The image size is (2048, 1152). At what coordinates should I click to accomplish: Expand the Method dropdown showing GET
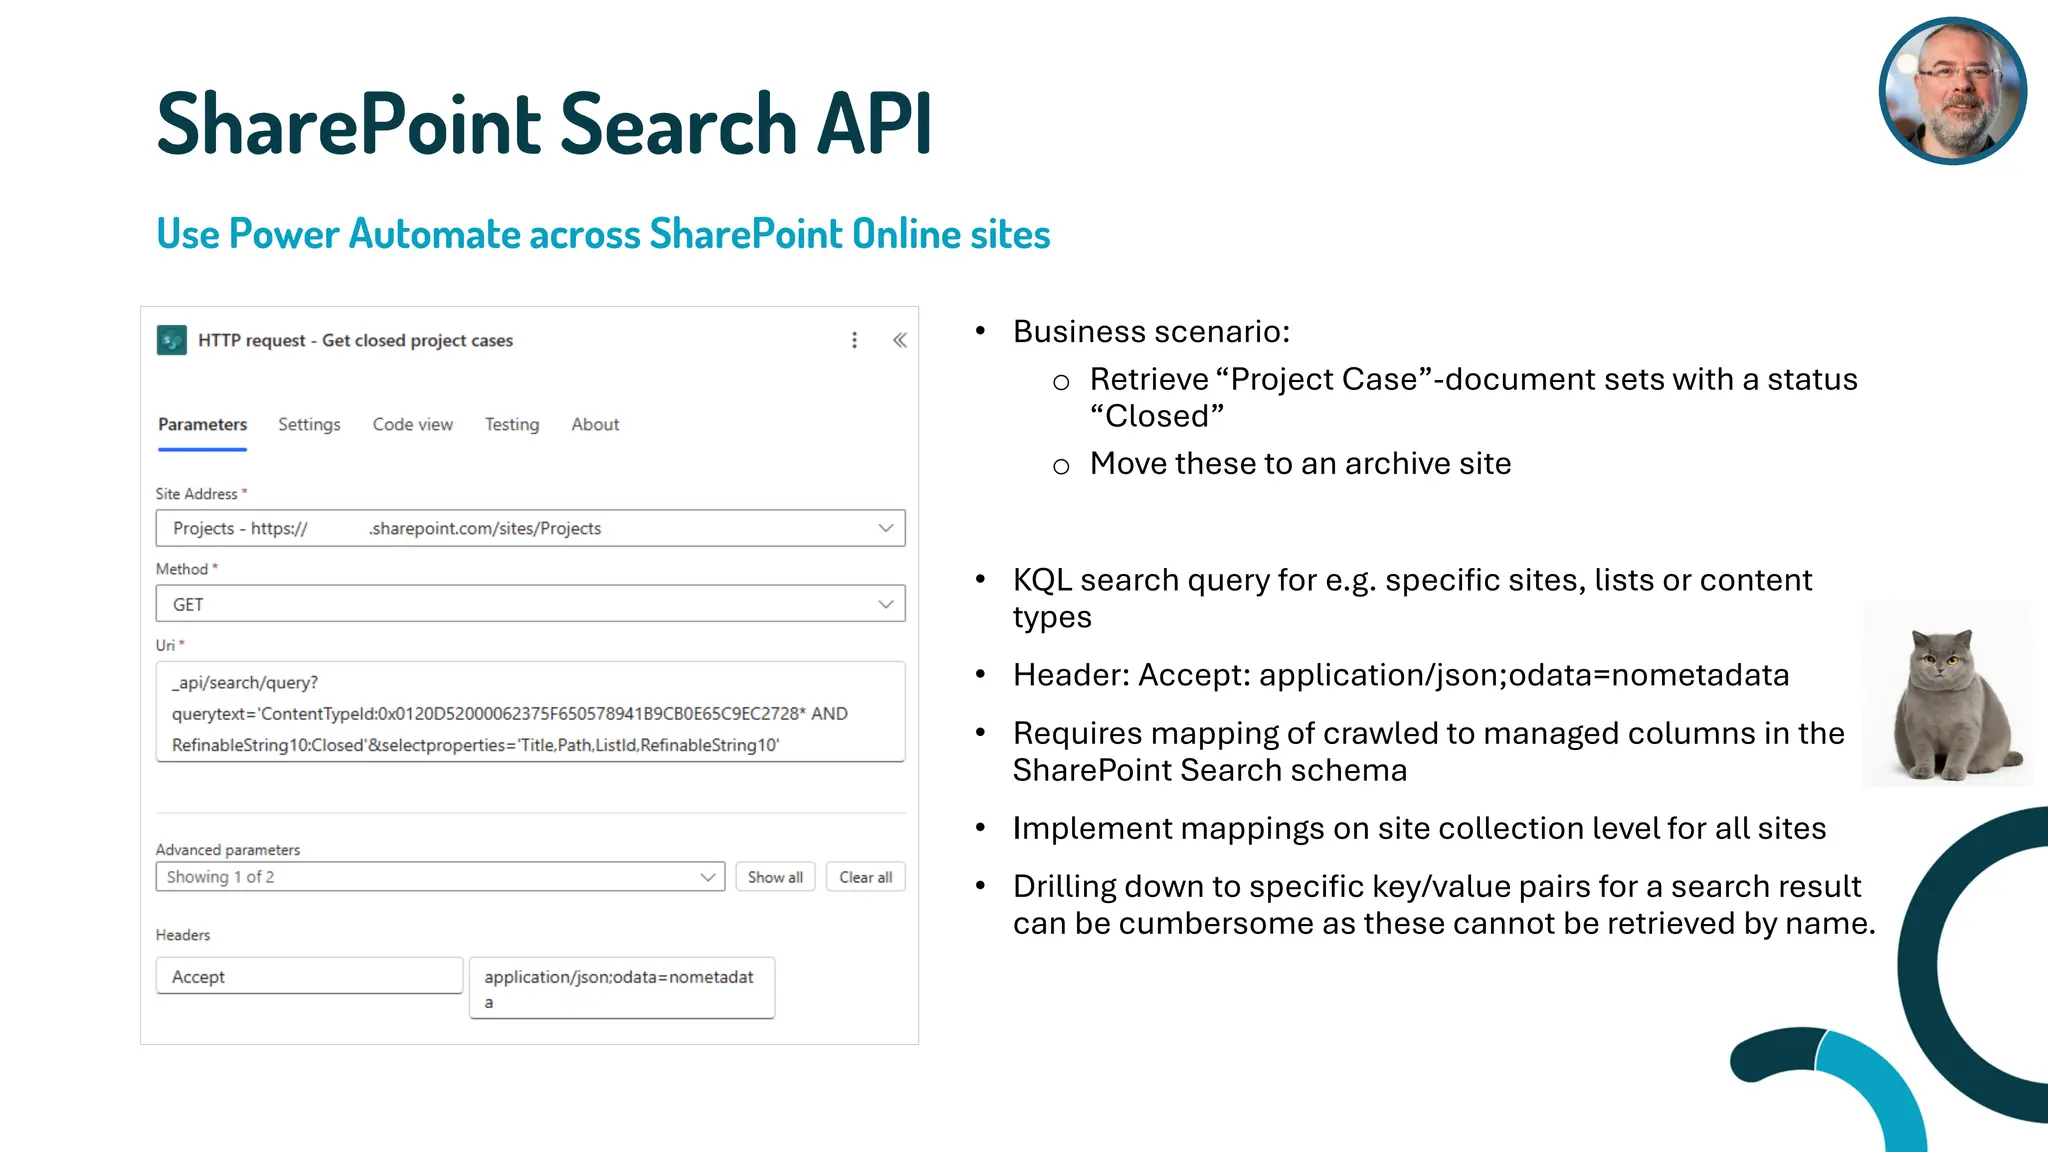point(530,604)
